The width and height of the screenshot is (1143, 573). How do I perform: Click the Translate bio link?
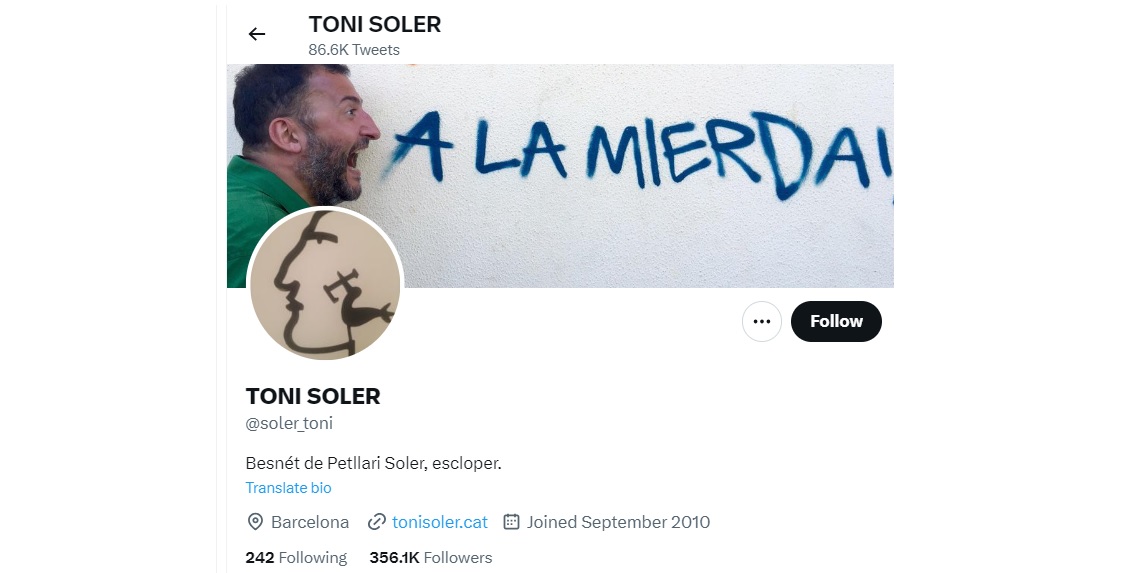288,488
